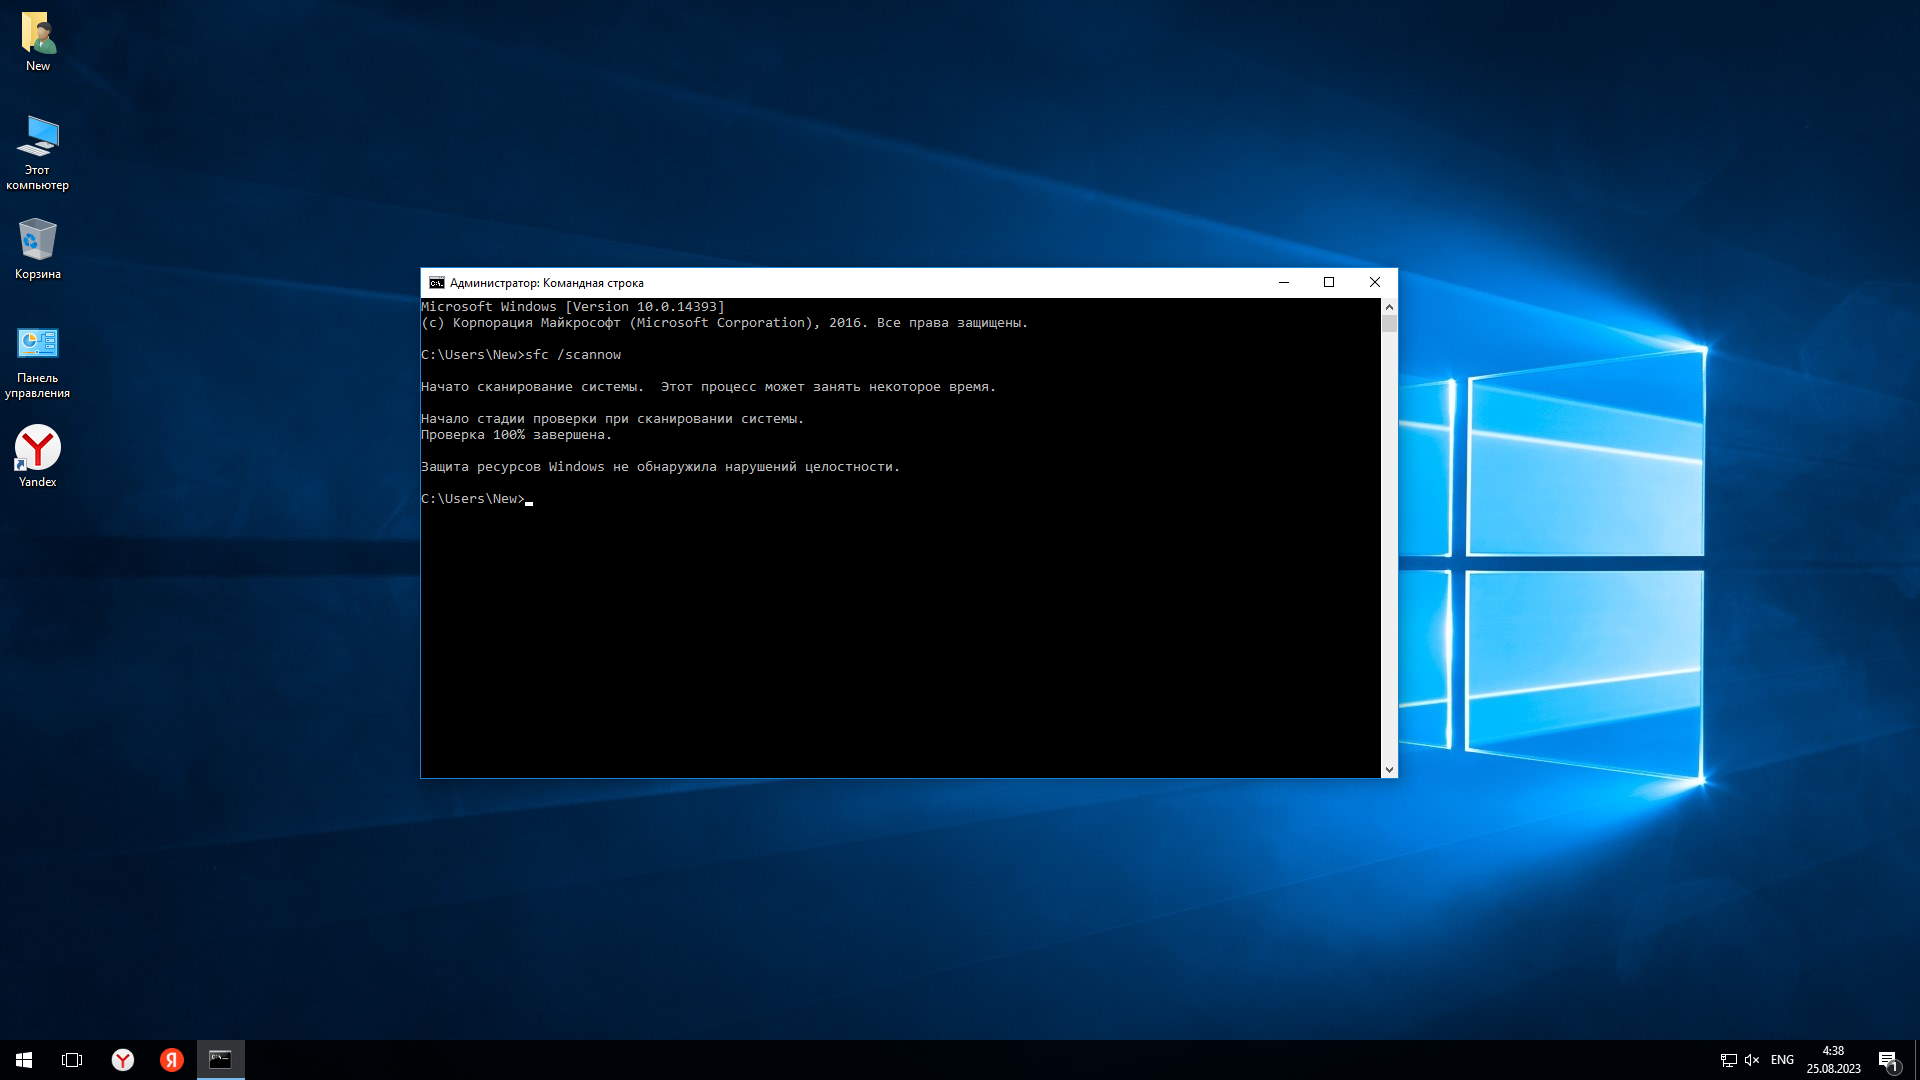Open the Action Center notifications icon
Screen dimensions: 1920x1080
(x=1887, y=1060)
